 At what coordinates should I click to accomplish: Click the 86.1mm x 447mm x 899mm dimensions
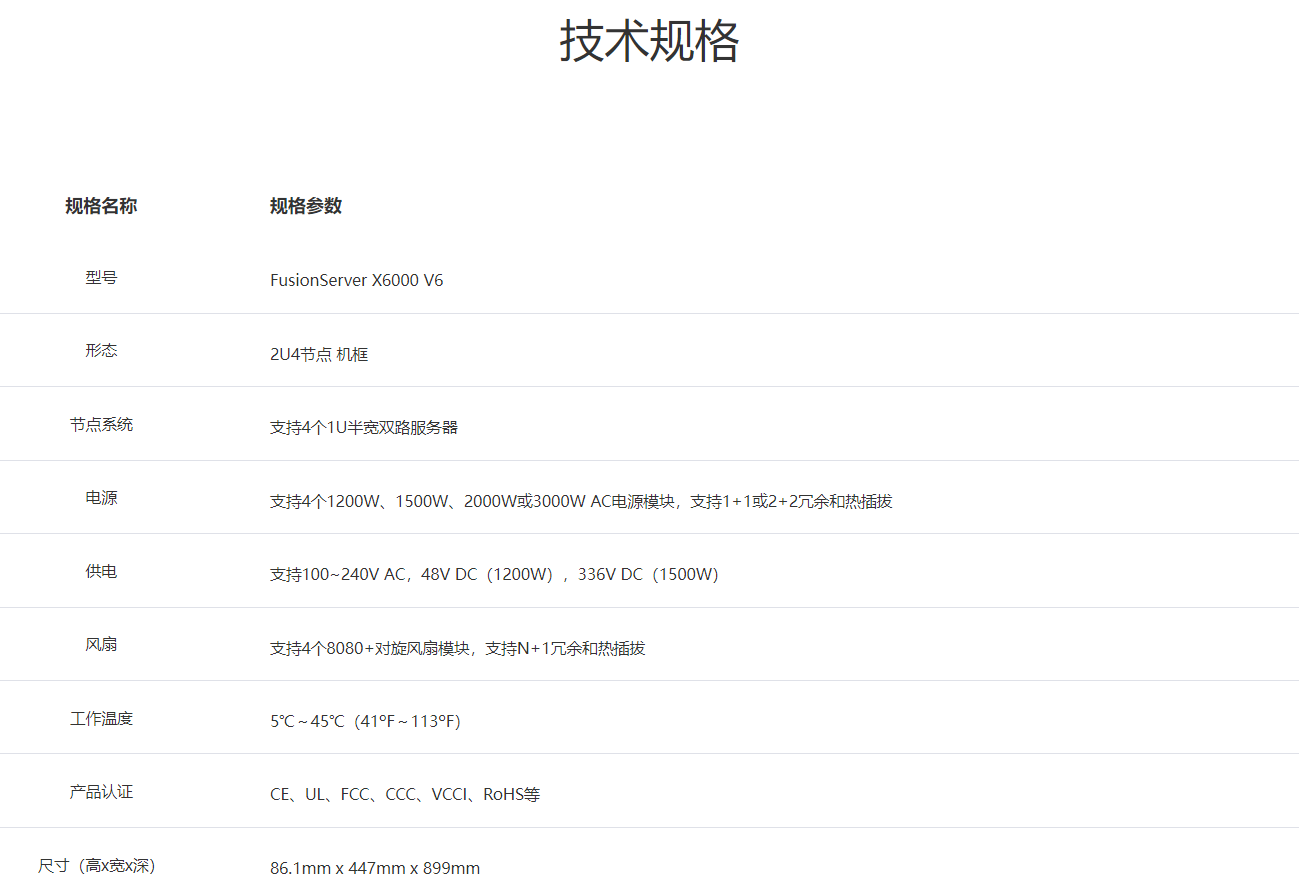[375, 869]
